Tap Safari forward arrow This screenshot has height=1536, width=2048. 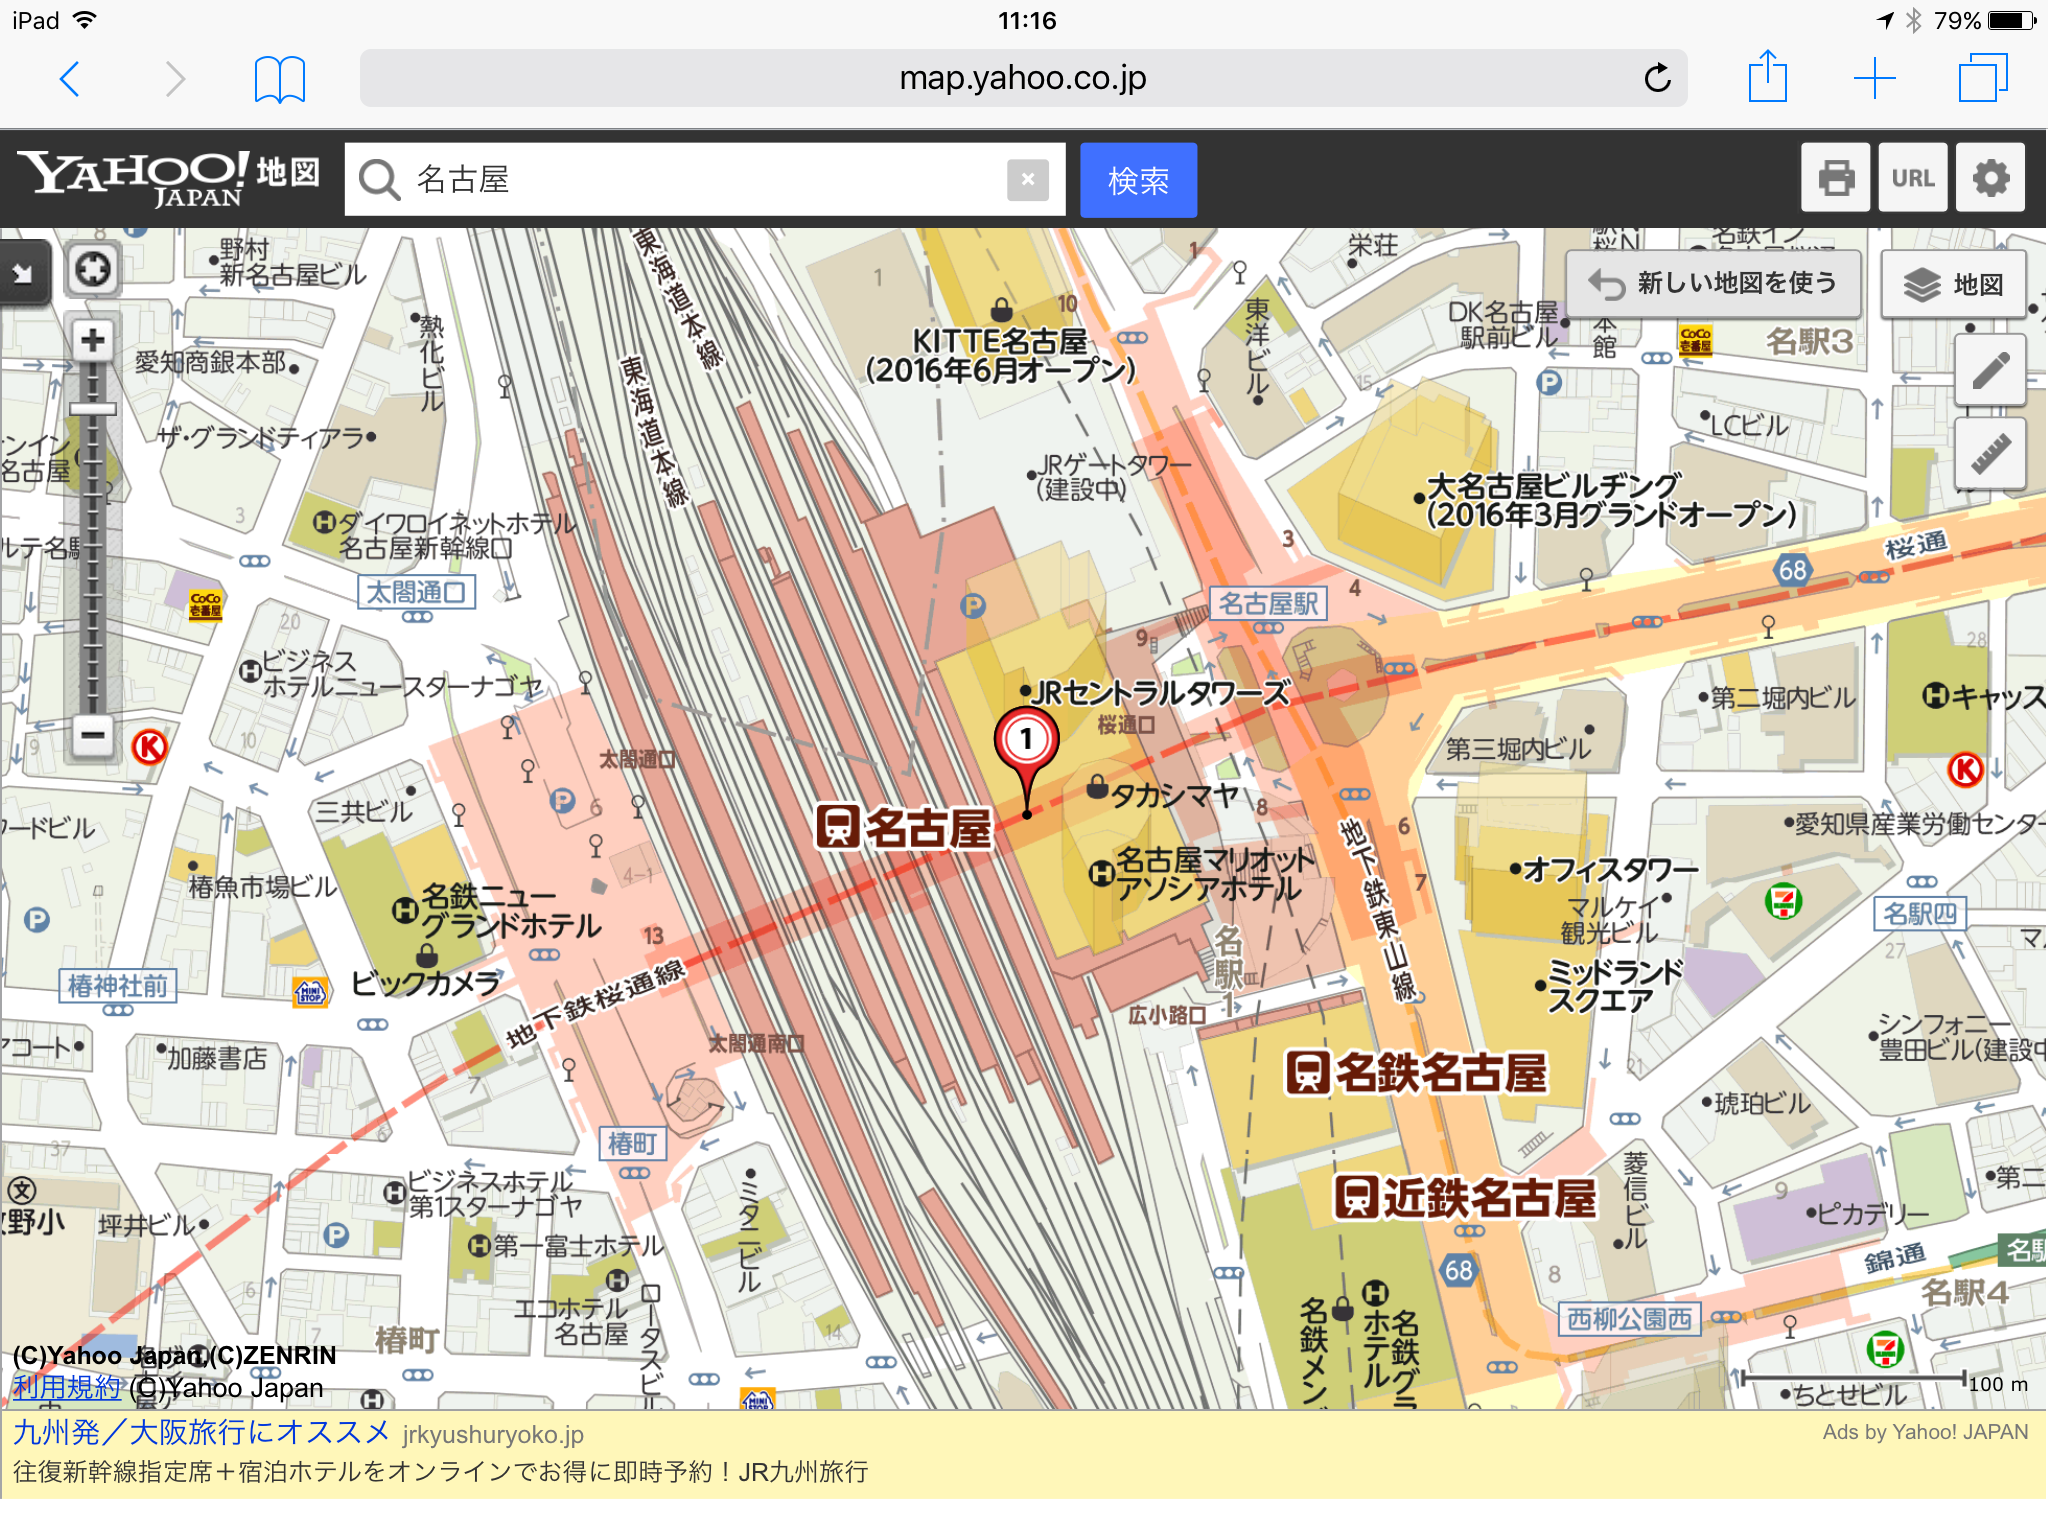tap(175, 78)
